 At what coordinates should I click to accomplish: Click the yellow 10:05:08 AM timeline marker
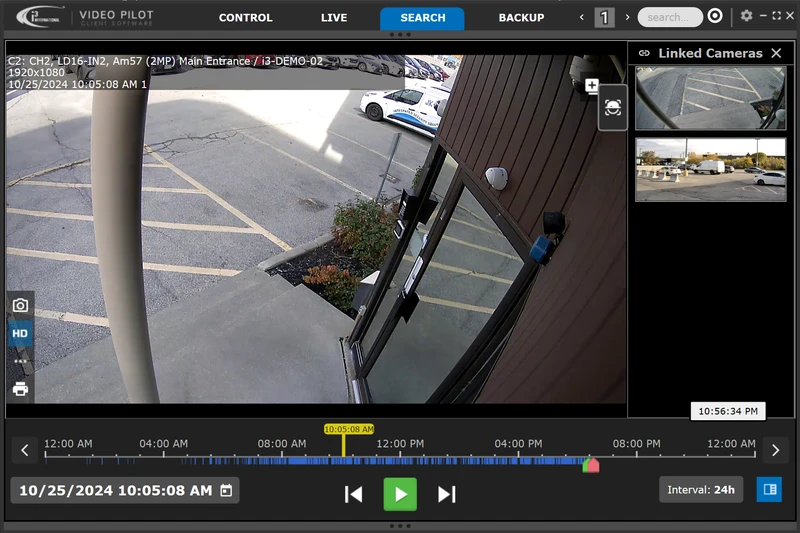(348, 429)
